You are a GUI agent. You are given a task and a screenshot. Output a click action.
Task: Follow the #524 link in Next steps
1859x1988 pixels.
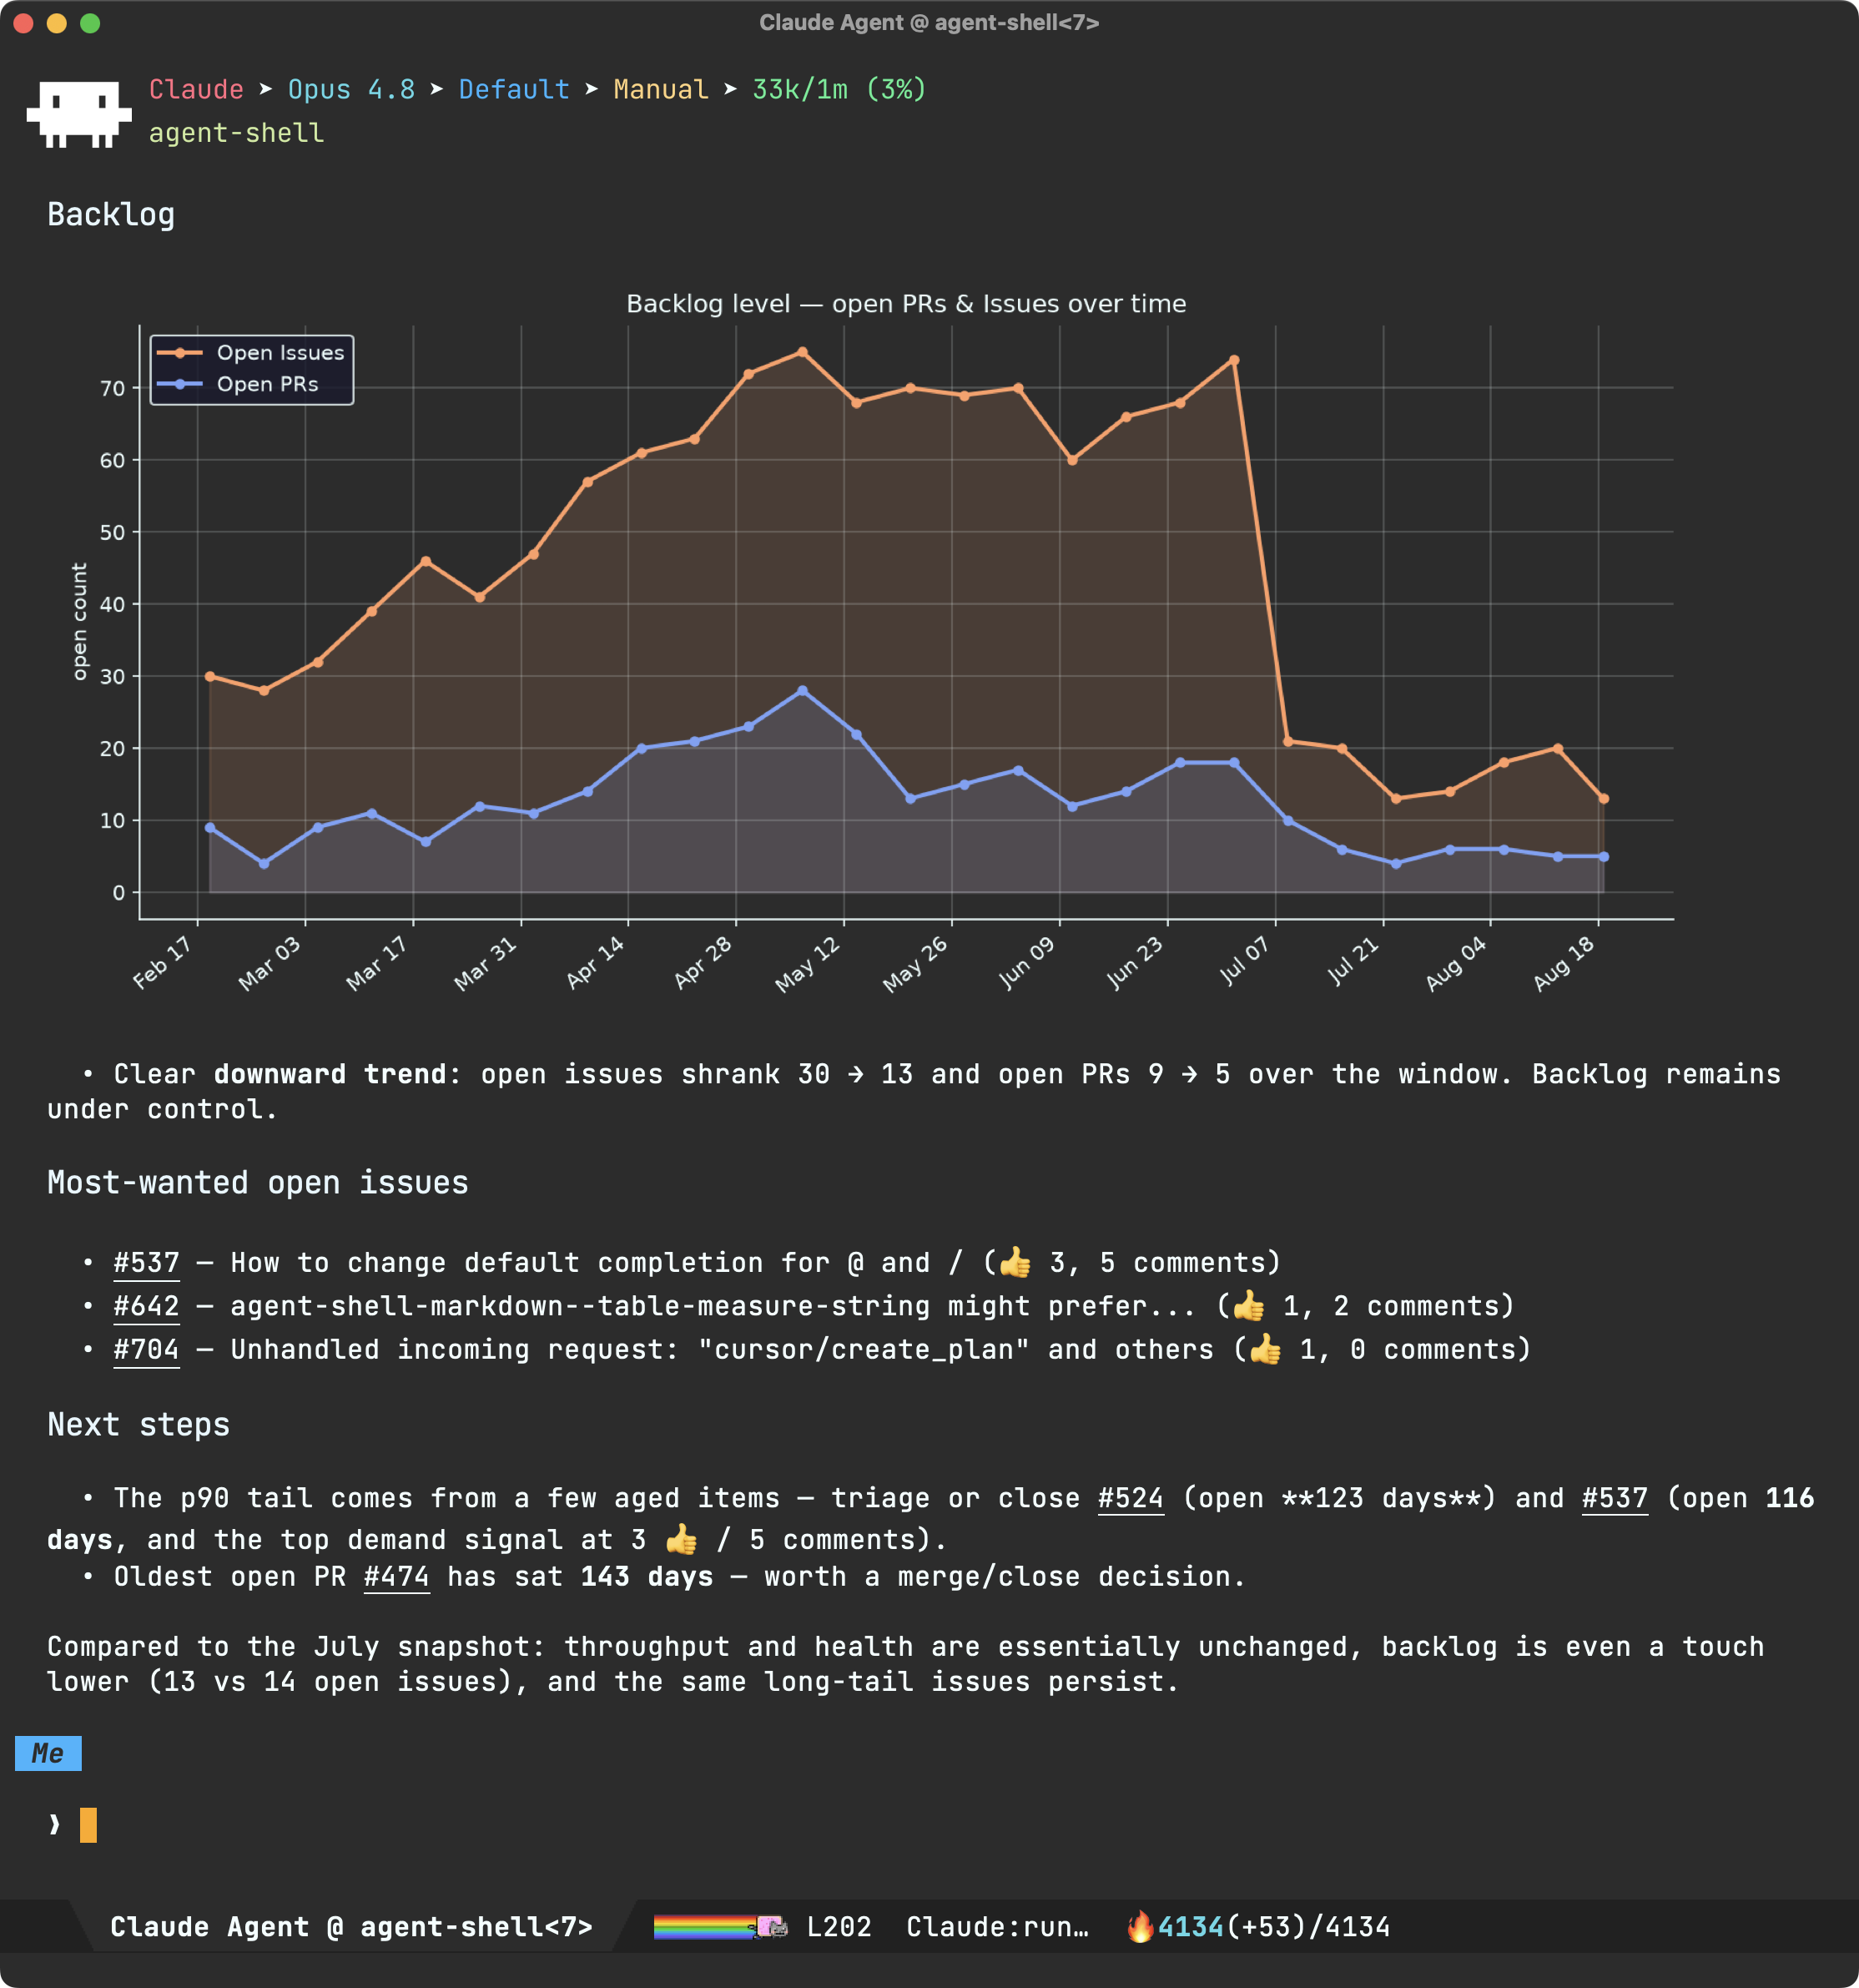(x=1130, y=1498)
